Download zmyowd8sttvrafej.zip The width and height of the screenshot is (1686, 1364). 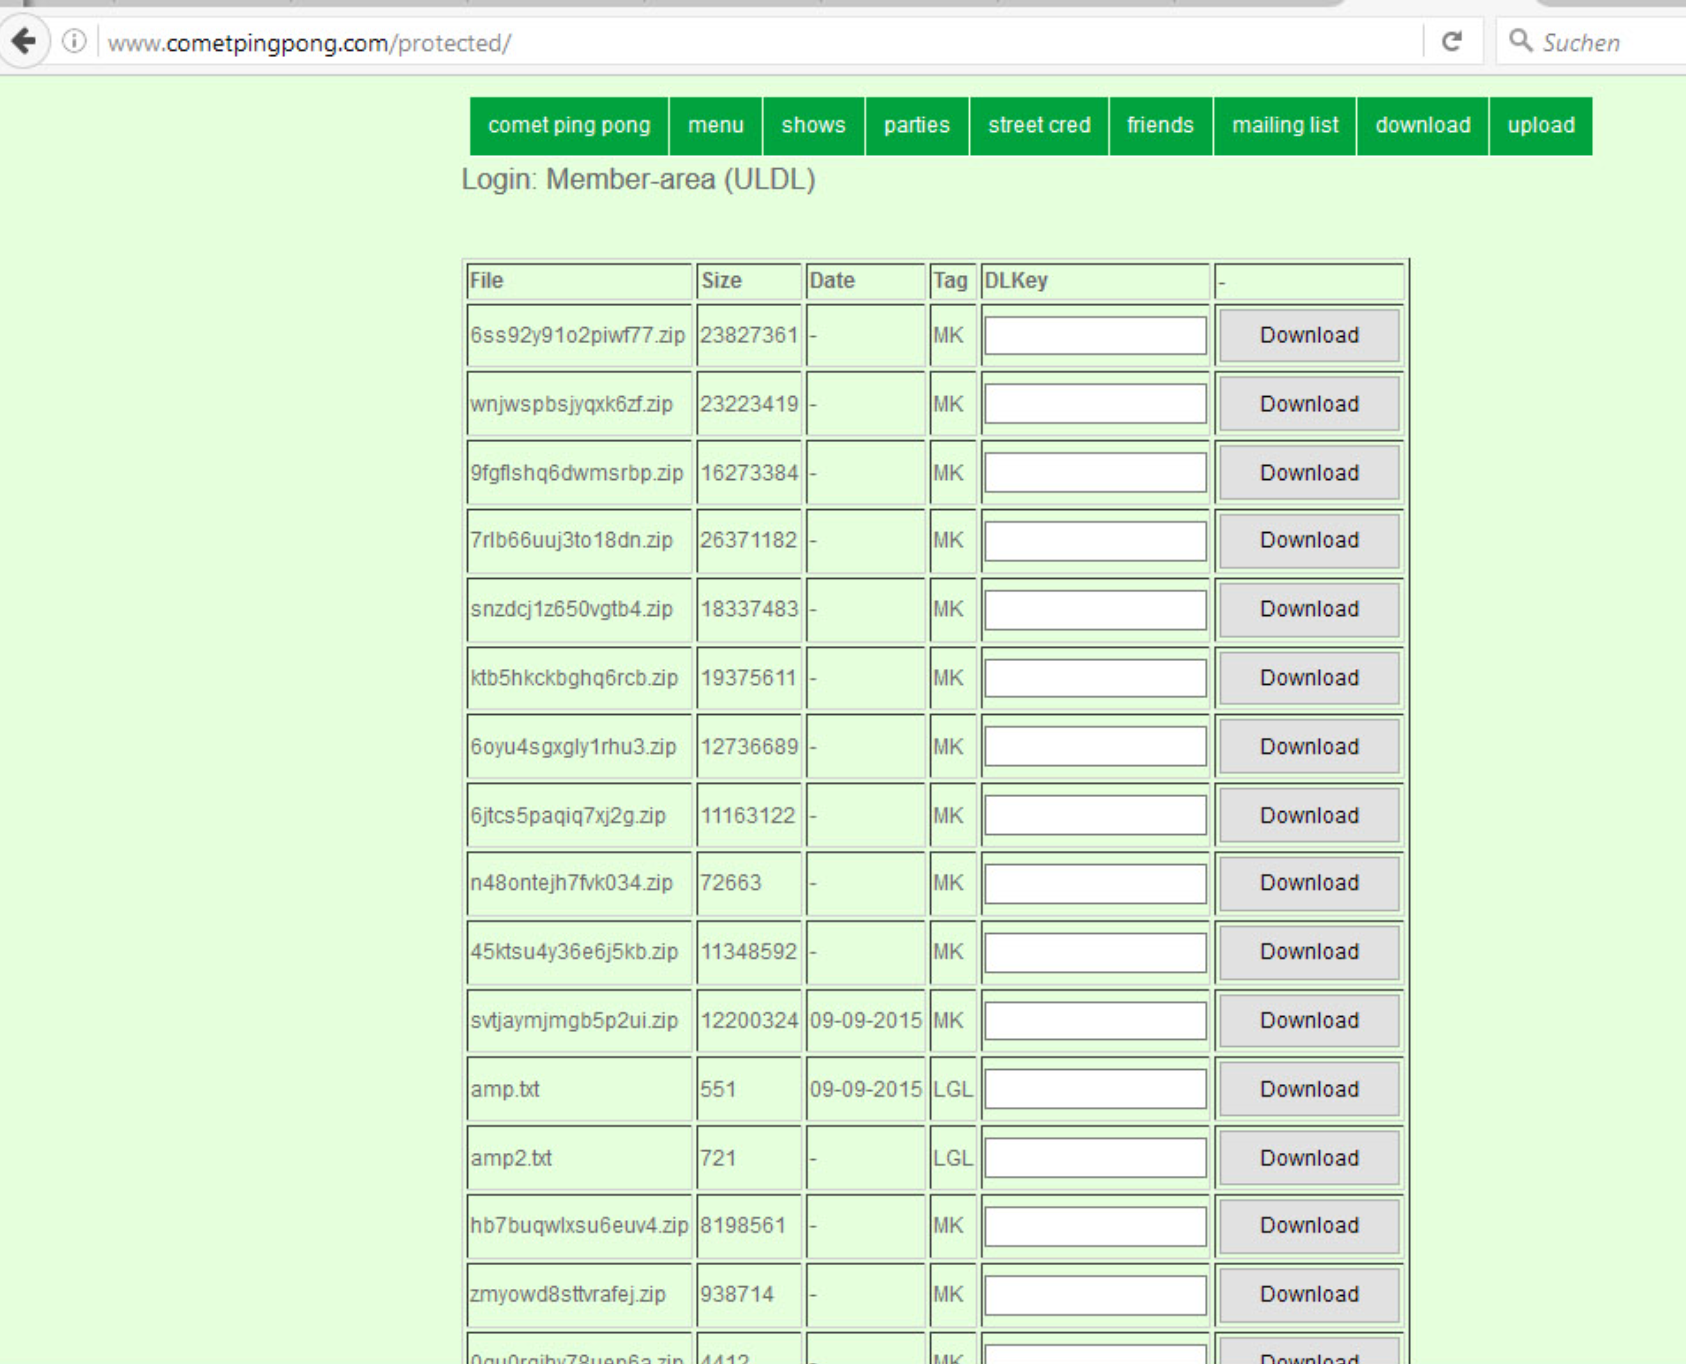pyautogui.click(x=1309, y=1295)
